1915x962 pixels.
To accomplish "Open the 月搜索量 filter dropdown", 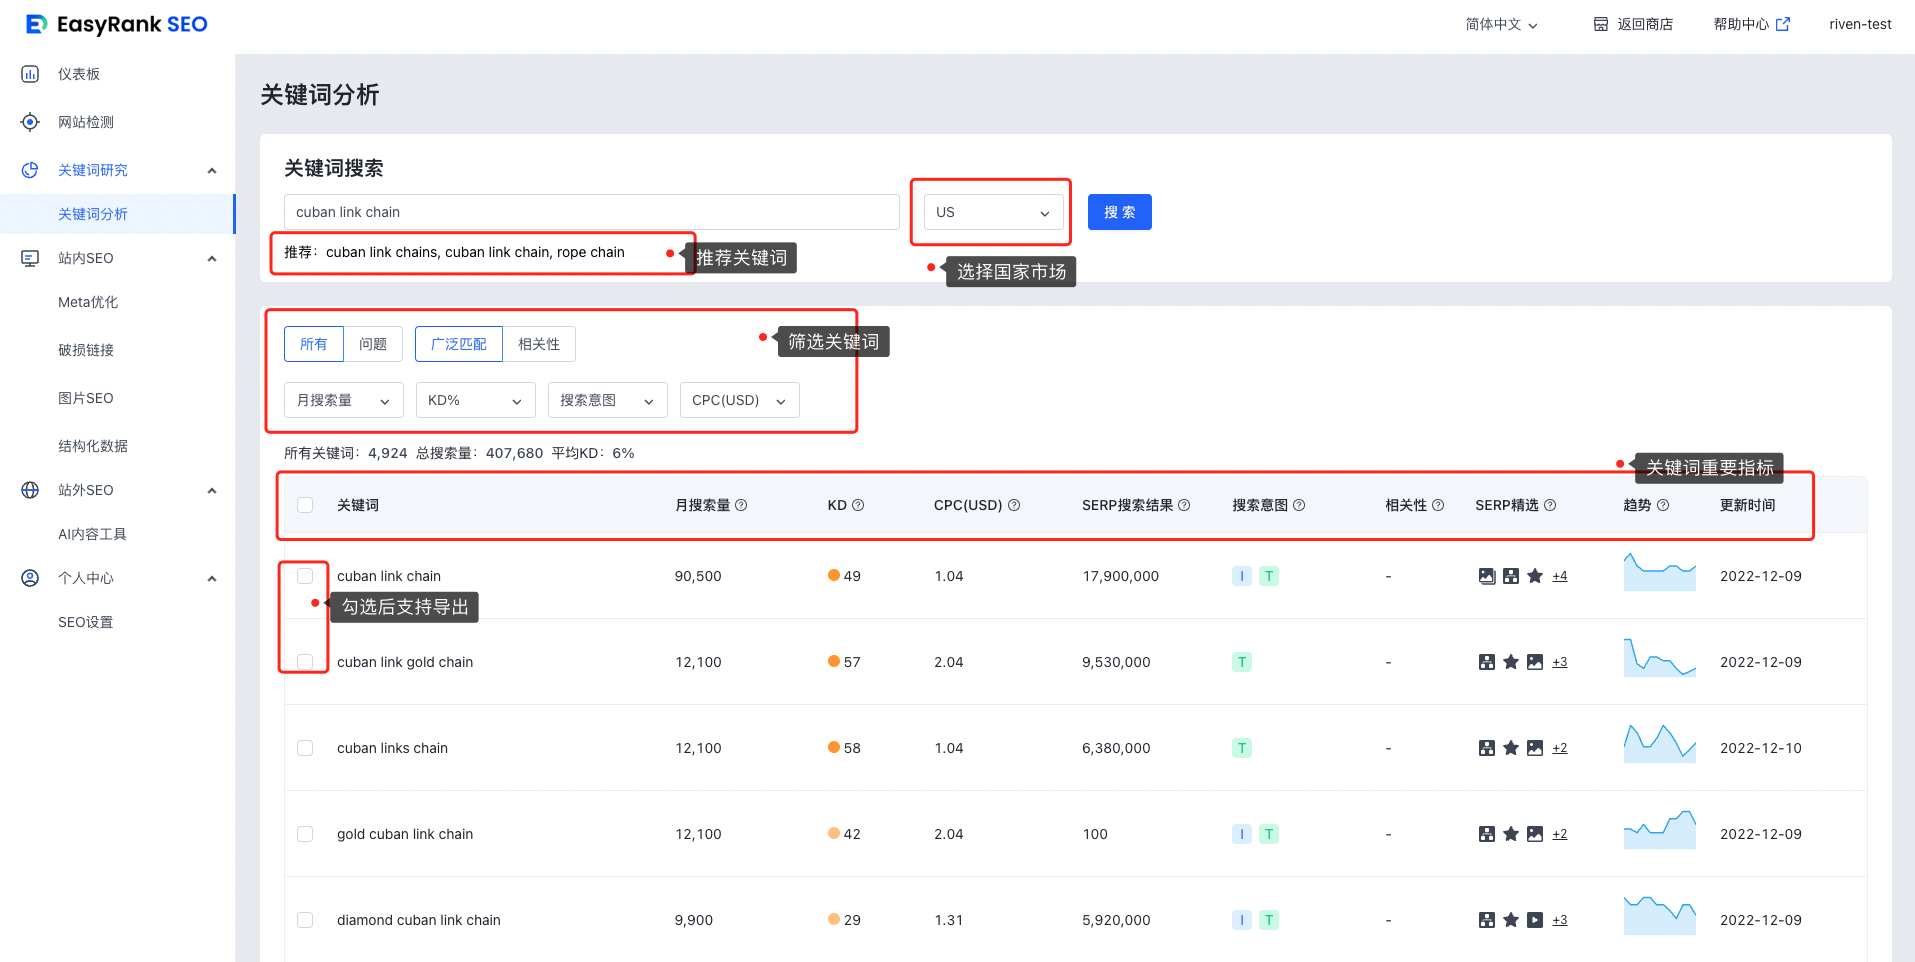I will (x=344, y=400).
